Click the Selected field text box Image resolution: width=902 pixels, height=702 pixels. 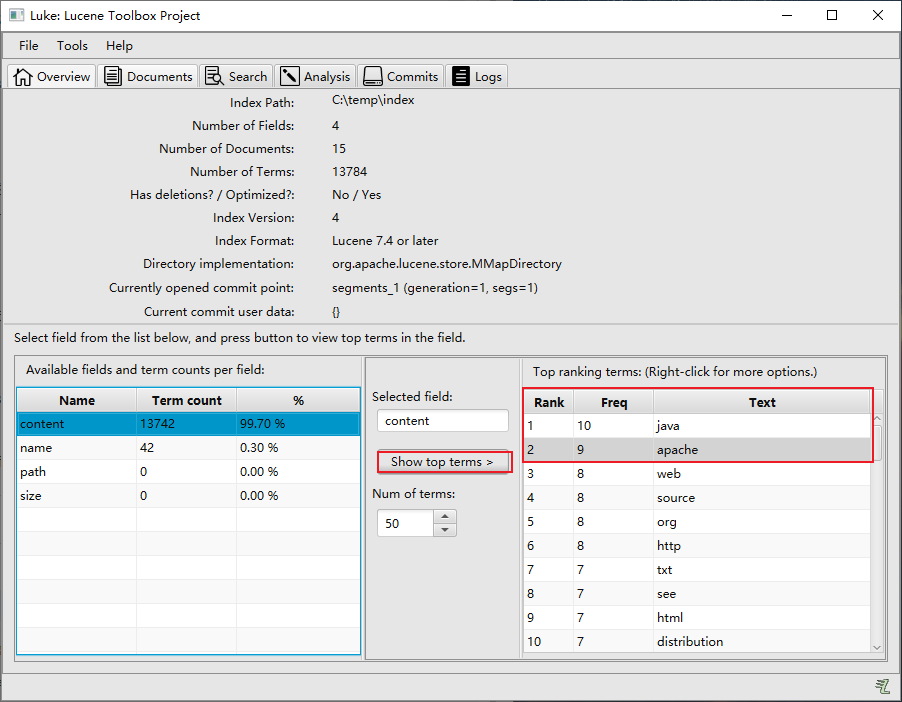pos(443,421)
